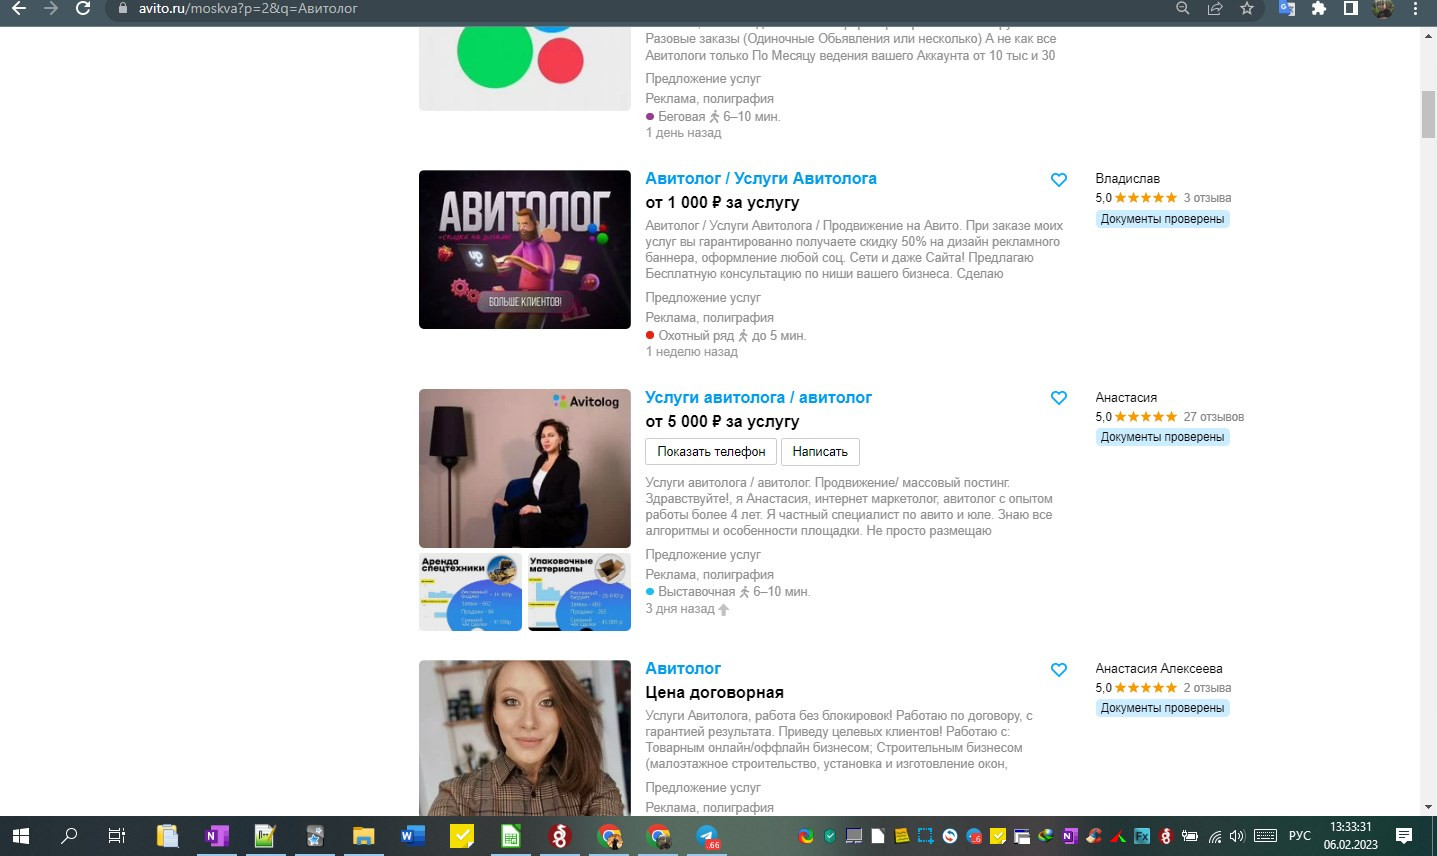The width and height of the screenshot is (1437, 856).
Task: Click 'от 5 000 ₽ за услугу' price
Action: pyautogui.click(x=722, y=422)
